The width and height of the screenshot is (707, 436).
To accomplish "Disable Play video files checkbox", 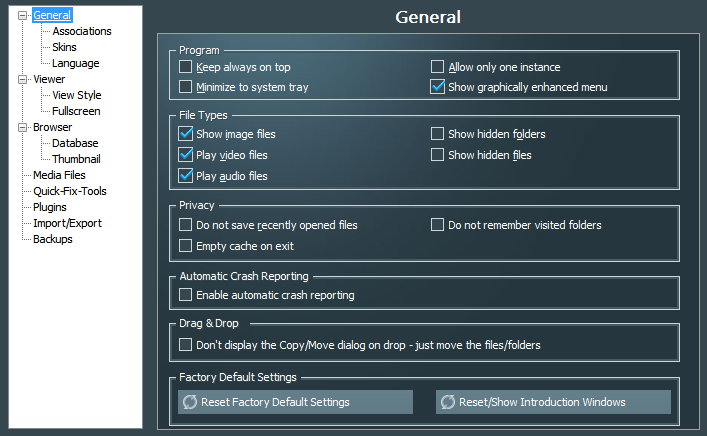I will pyautogui.click(x=185, y=155).
